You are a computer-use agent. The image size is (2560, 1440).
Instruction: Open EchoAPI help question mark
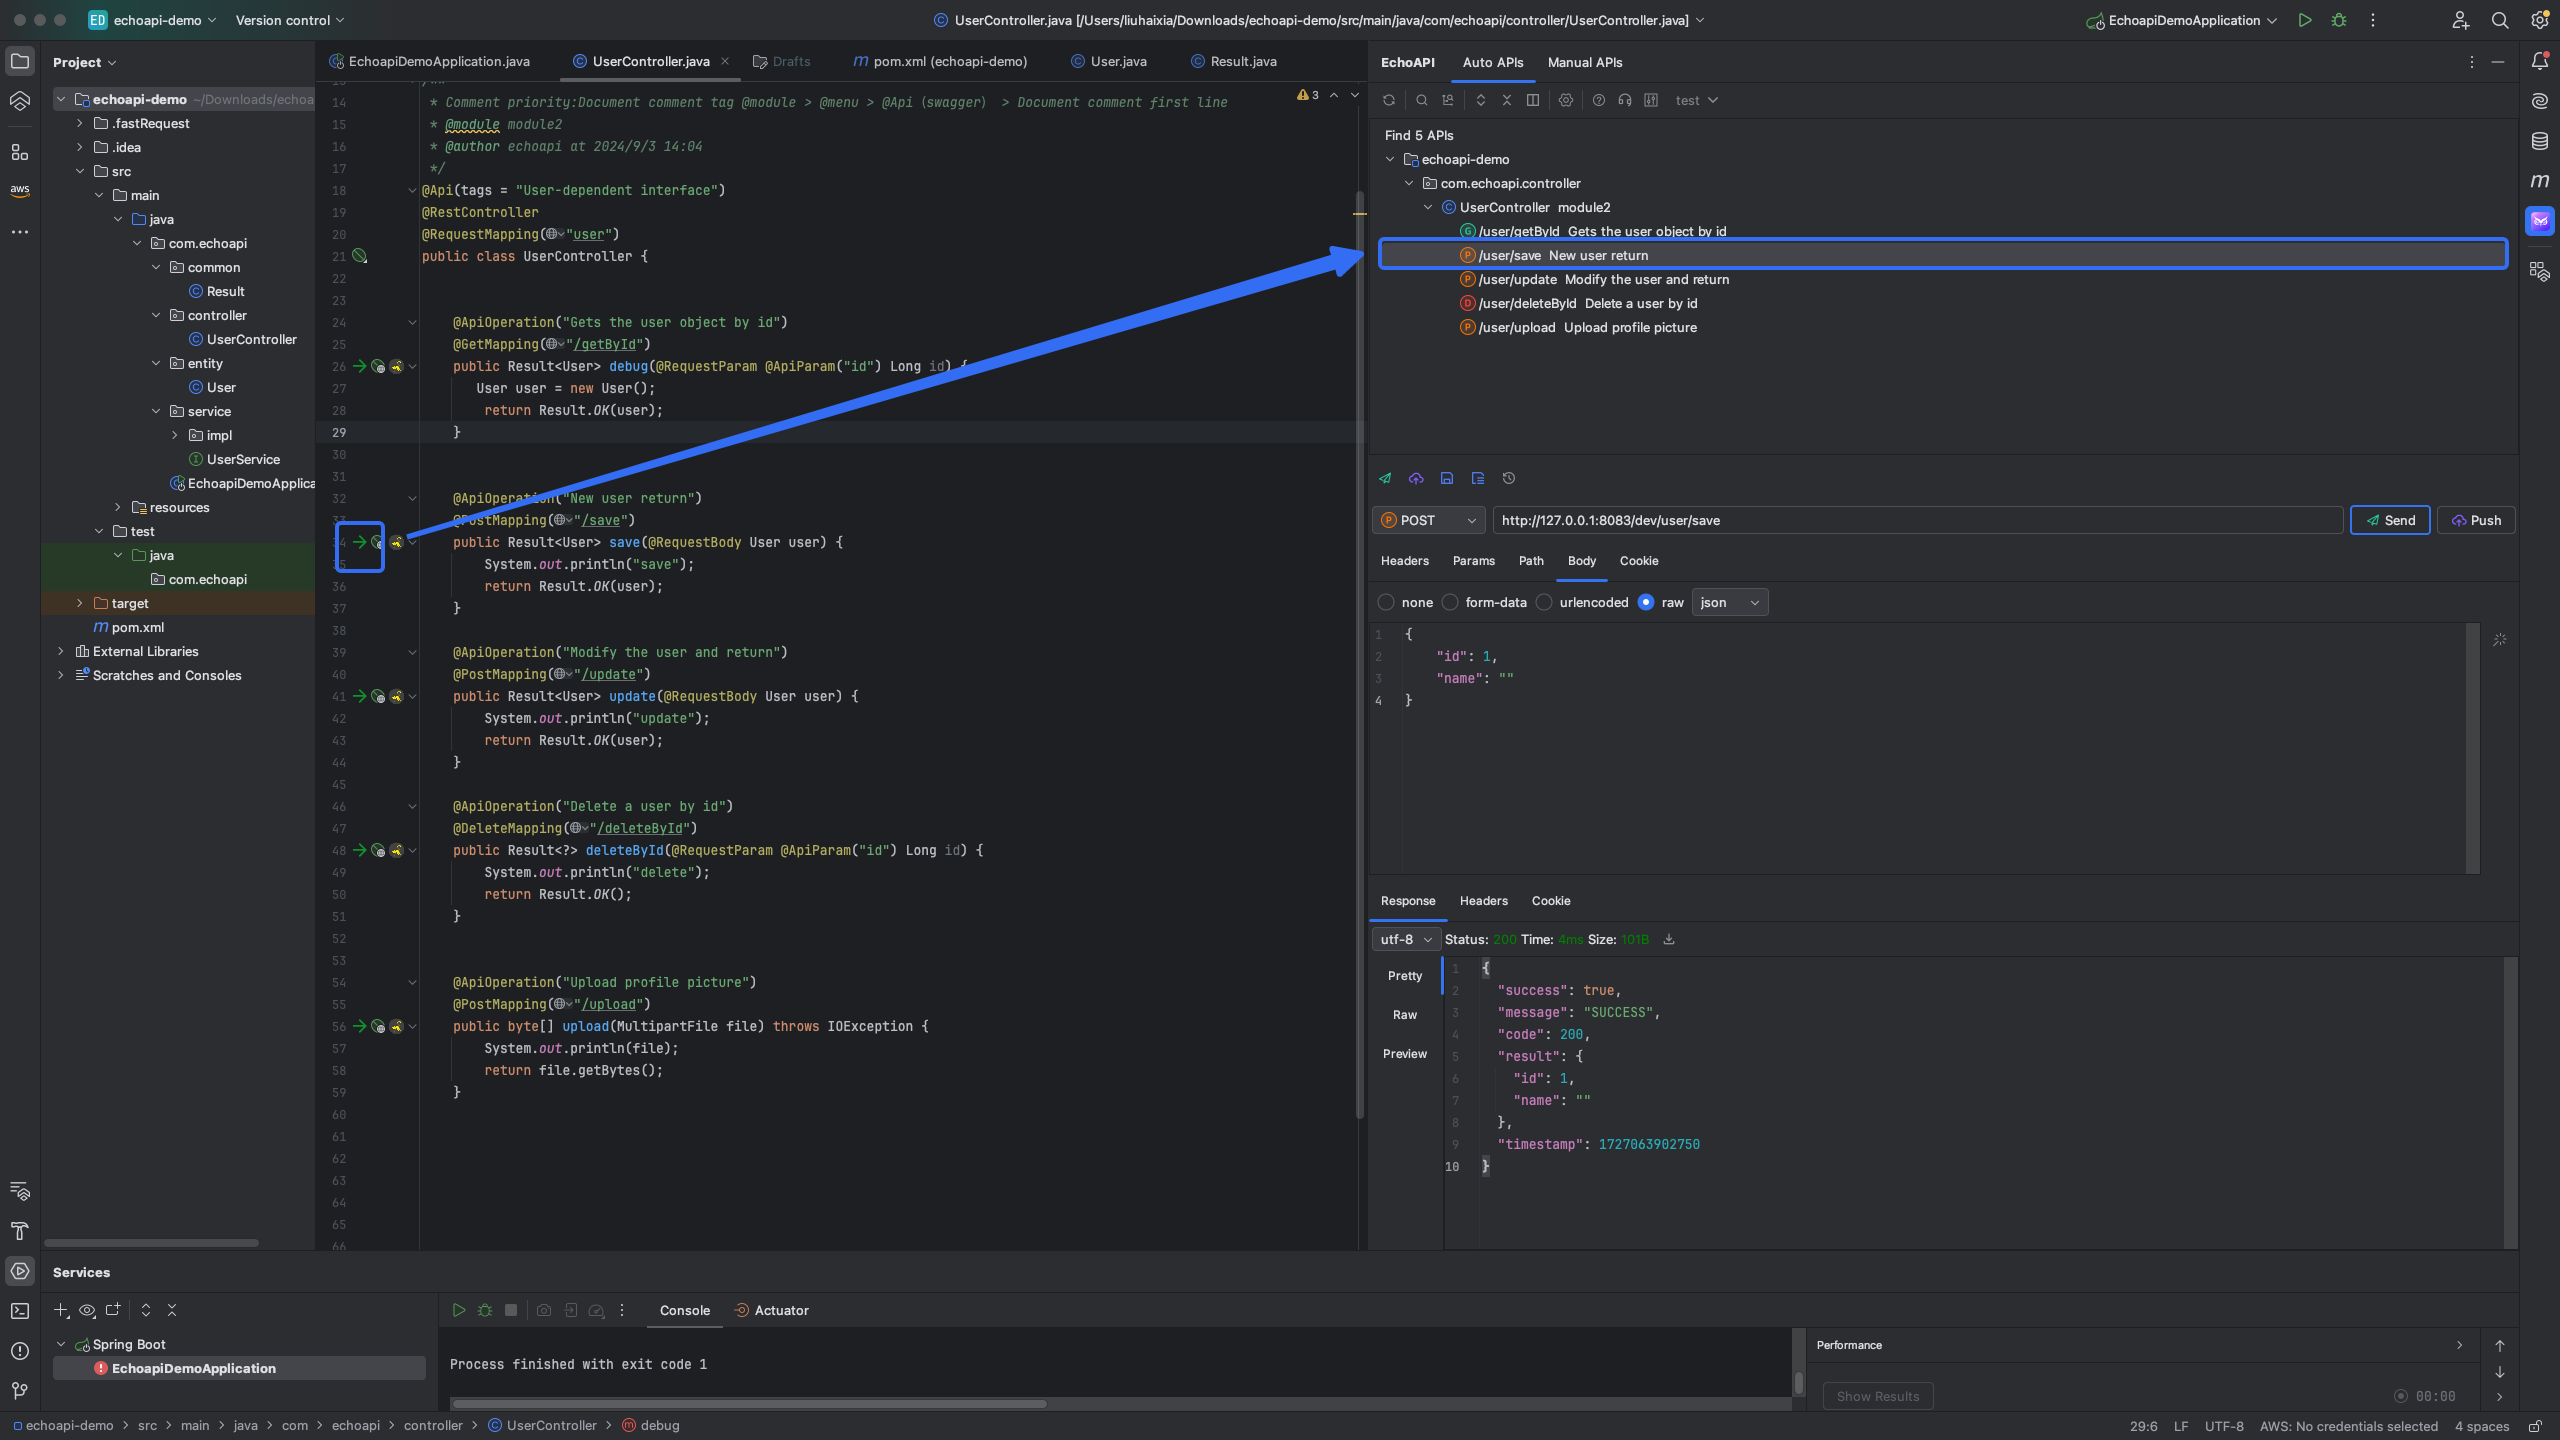tap(1598, 100)
